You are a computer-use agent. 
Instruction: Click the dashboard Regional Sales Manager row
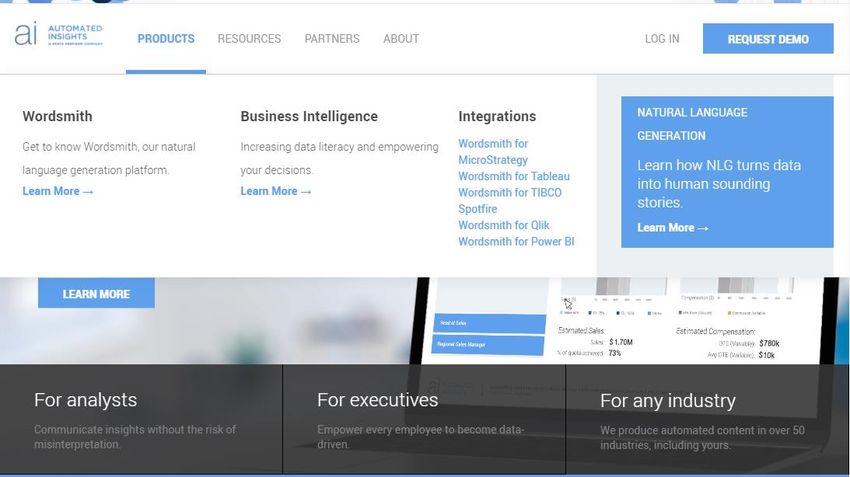point(488,345)
